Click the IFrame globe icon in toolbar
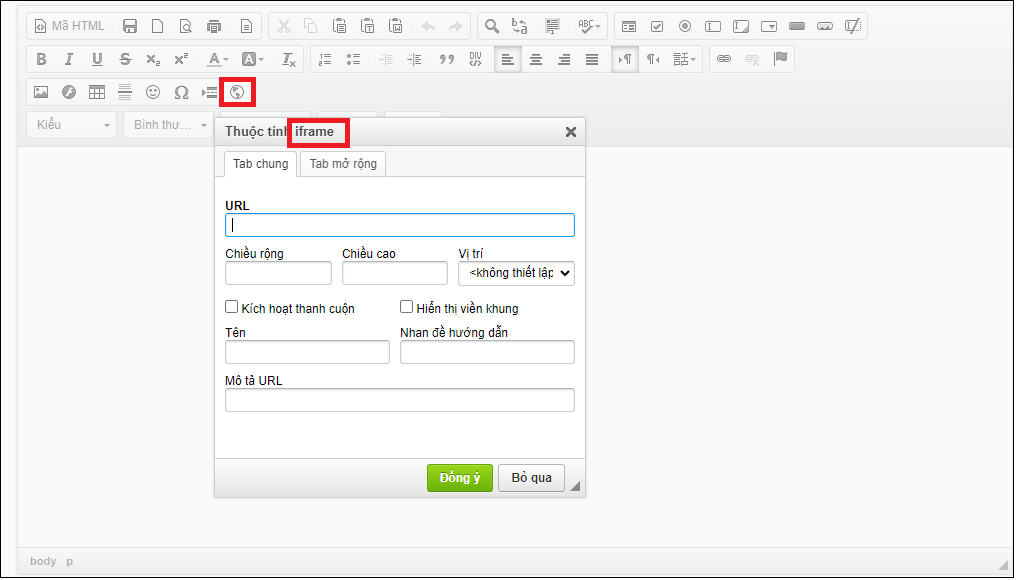This screenshot has width=1018, height=580. tap(237, 92)
